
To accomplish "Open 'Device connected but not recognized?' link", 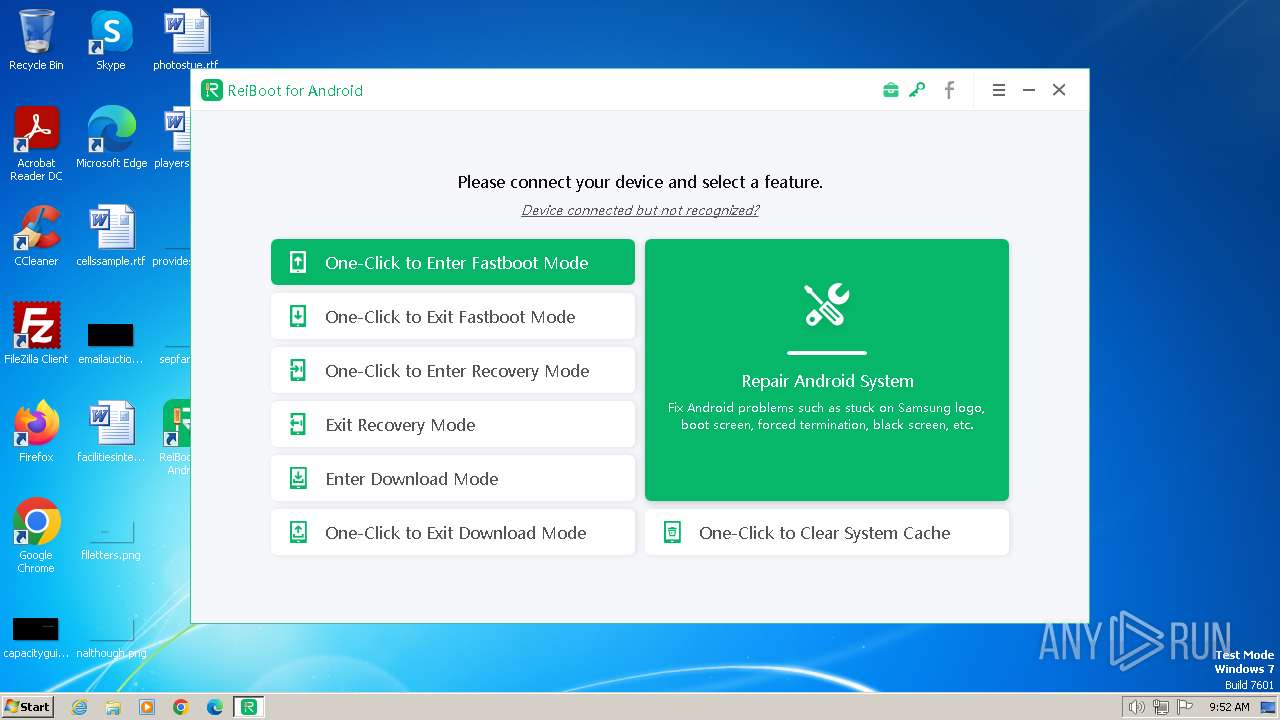I will (640, 210).
